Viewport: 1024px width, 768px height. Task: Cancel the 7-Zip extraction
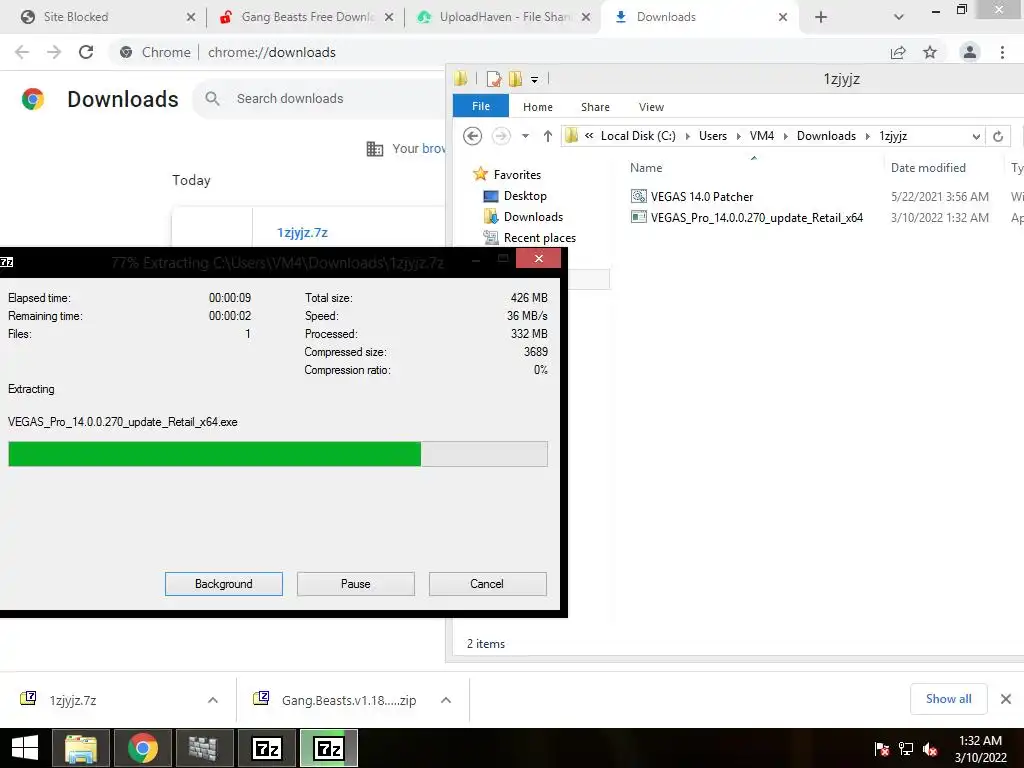(487, 584)
